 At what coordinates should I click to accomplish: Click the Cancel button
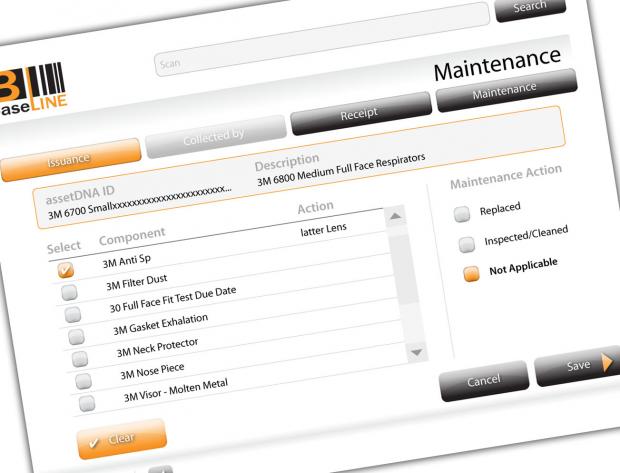click(x=484, y=380)
